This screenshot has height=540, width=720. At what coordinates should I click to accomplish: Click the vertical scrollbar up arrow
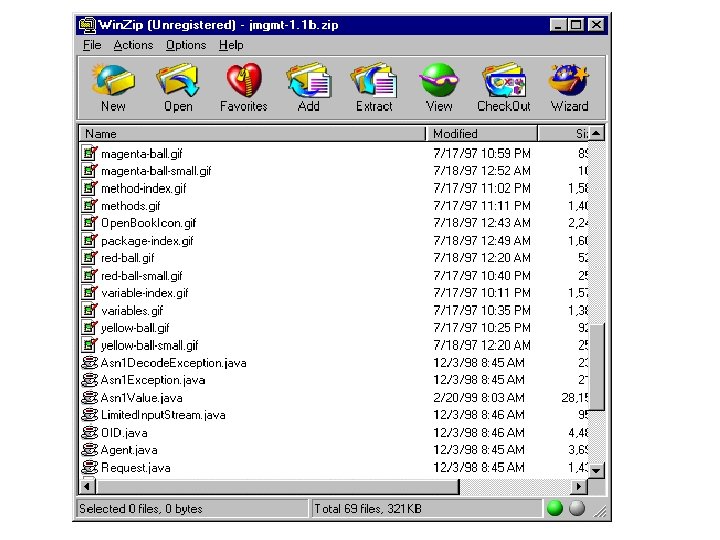(x=596, y=133)
